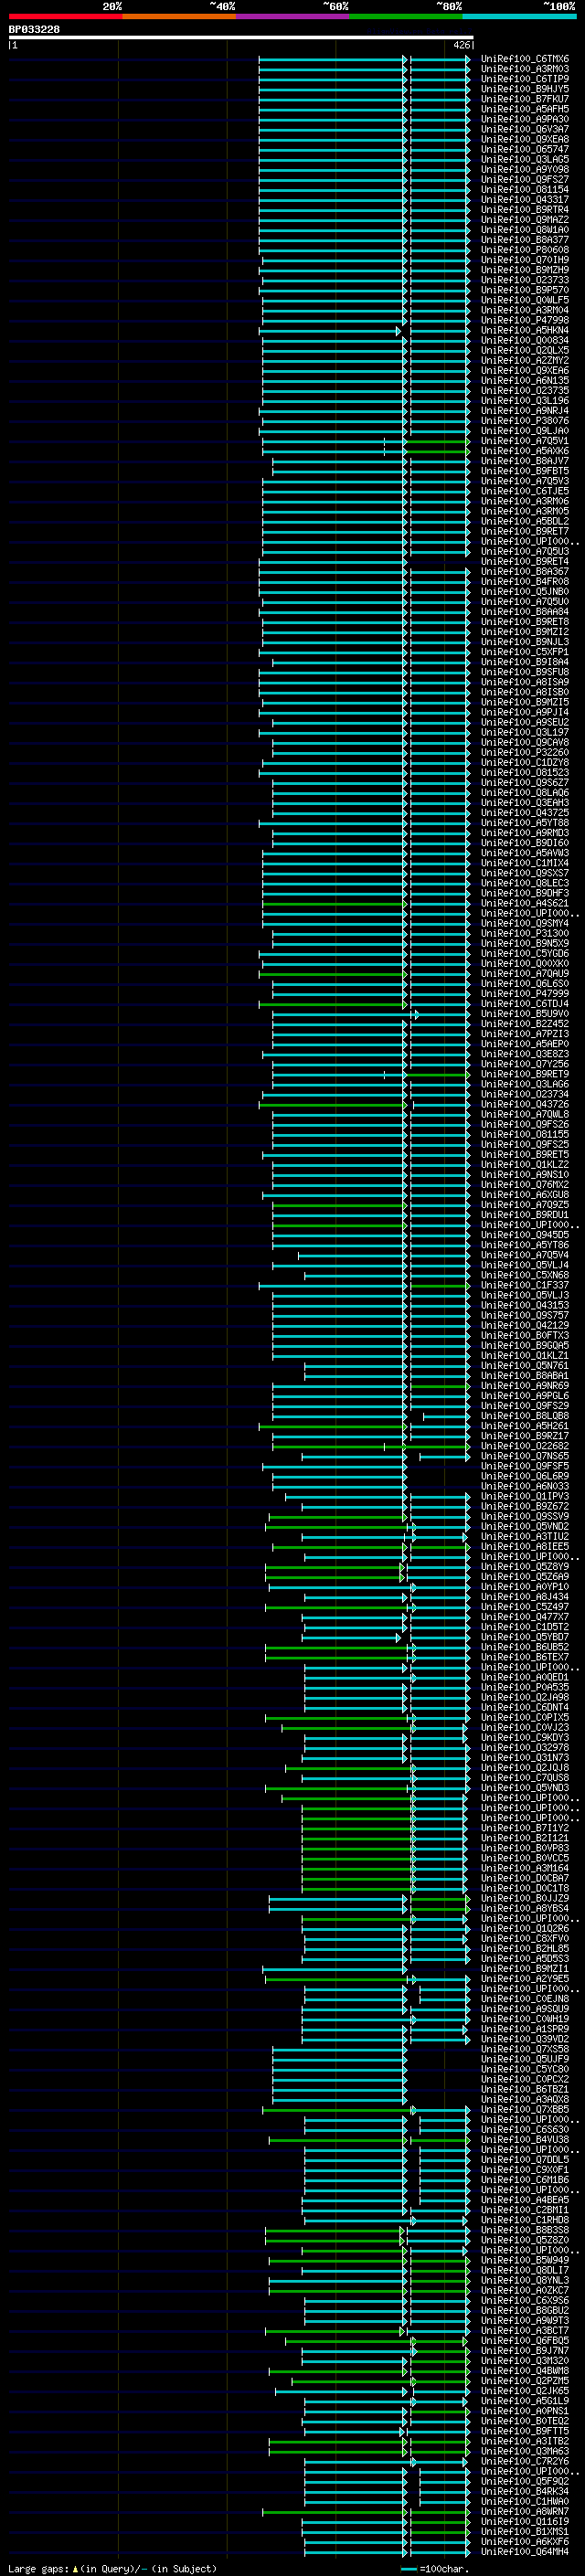Select hit UniRef100_B4VU38
The height and width of the screenshot is (2576, 585).
(524, 2140)
